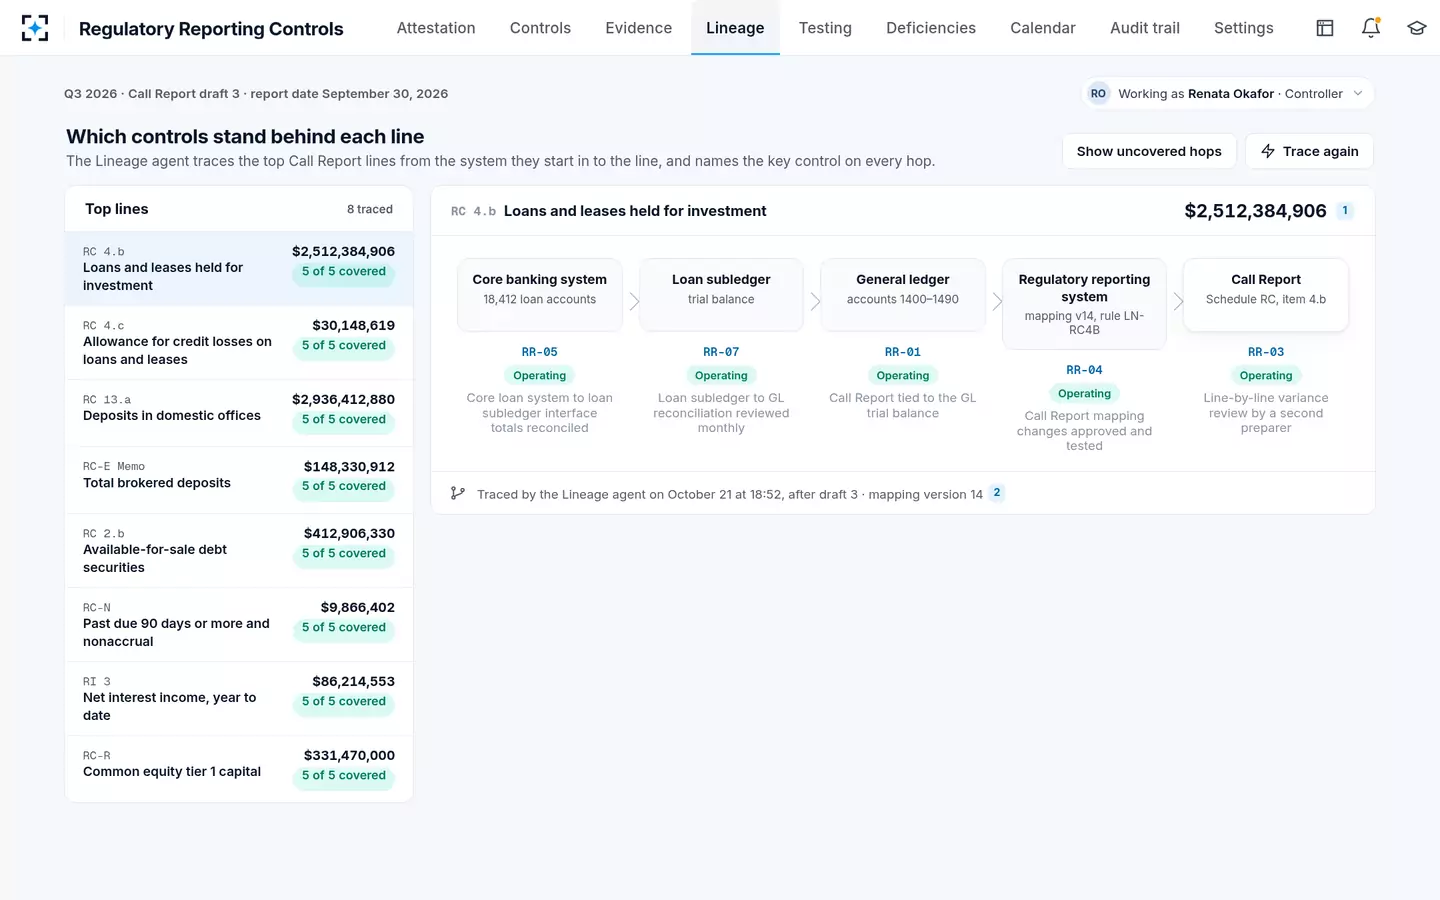
Task: Open notifications bell
Action: tap(1371, 28)
